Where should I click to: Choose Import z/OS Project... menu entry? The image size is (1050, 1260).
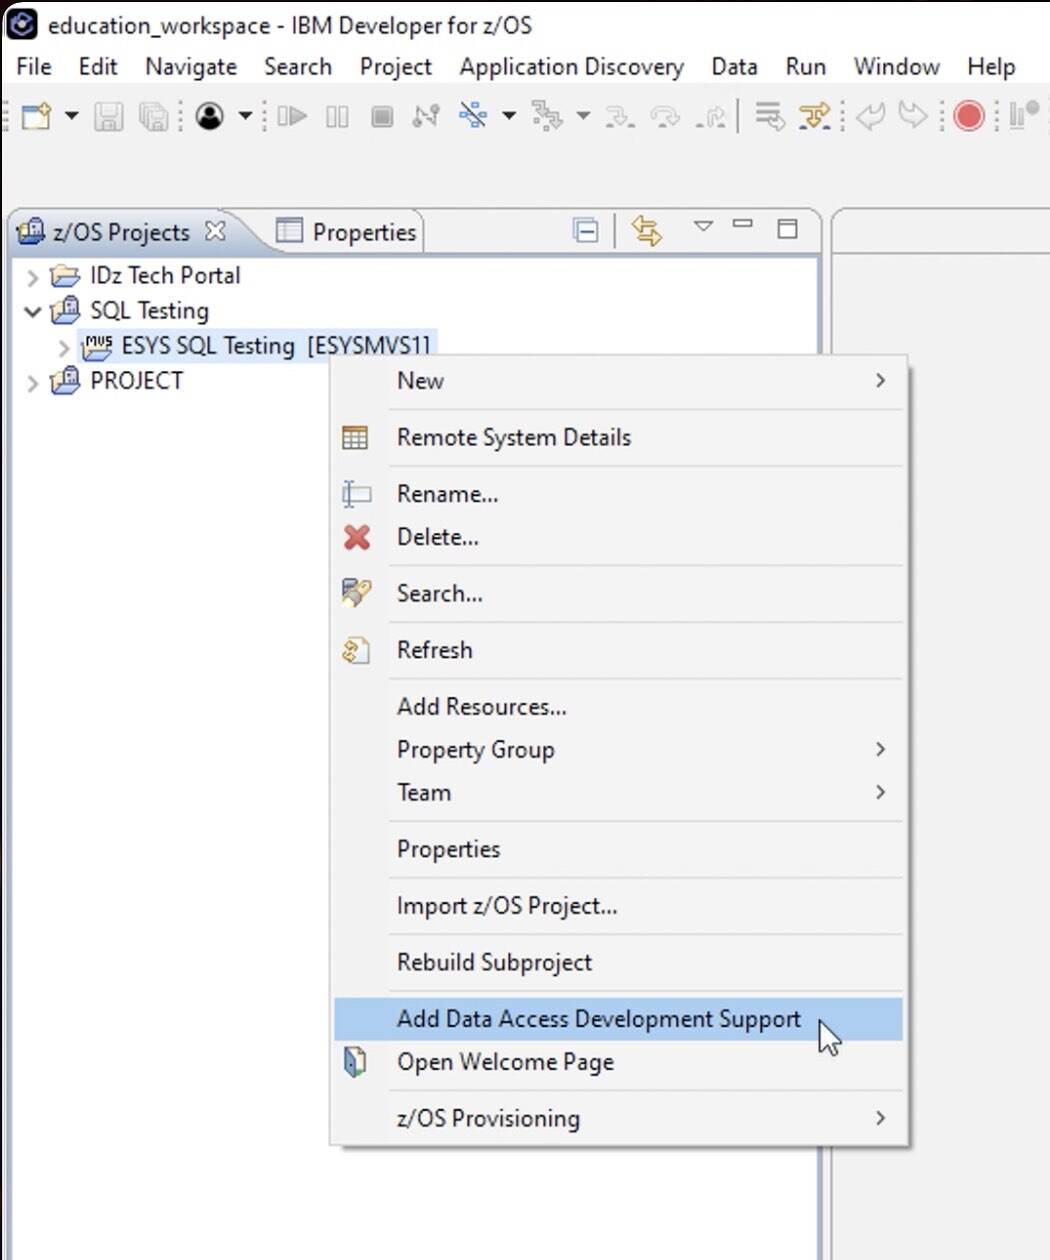pos(619,906)
